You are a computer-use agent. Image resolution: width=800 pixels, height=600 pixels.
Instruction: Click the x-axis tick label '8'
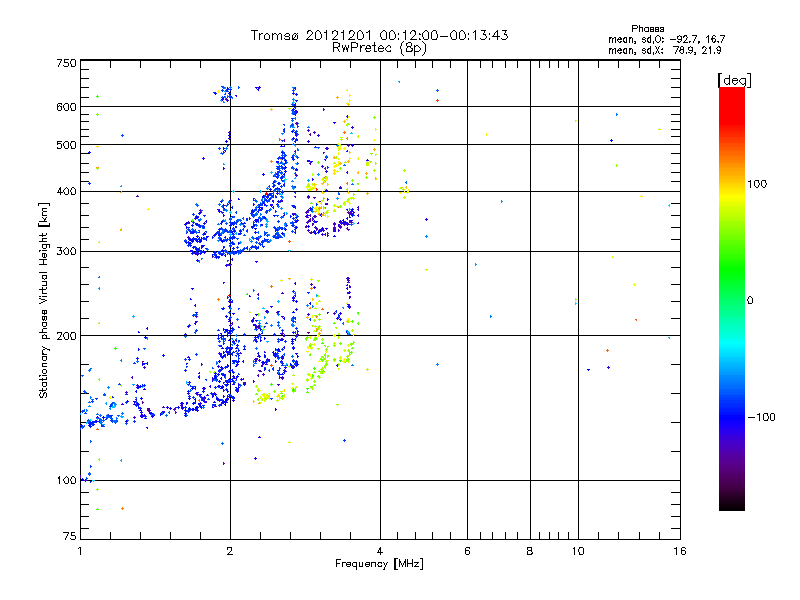pyautogui.click(x=530, y=551)
